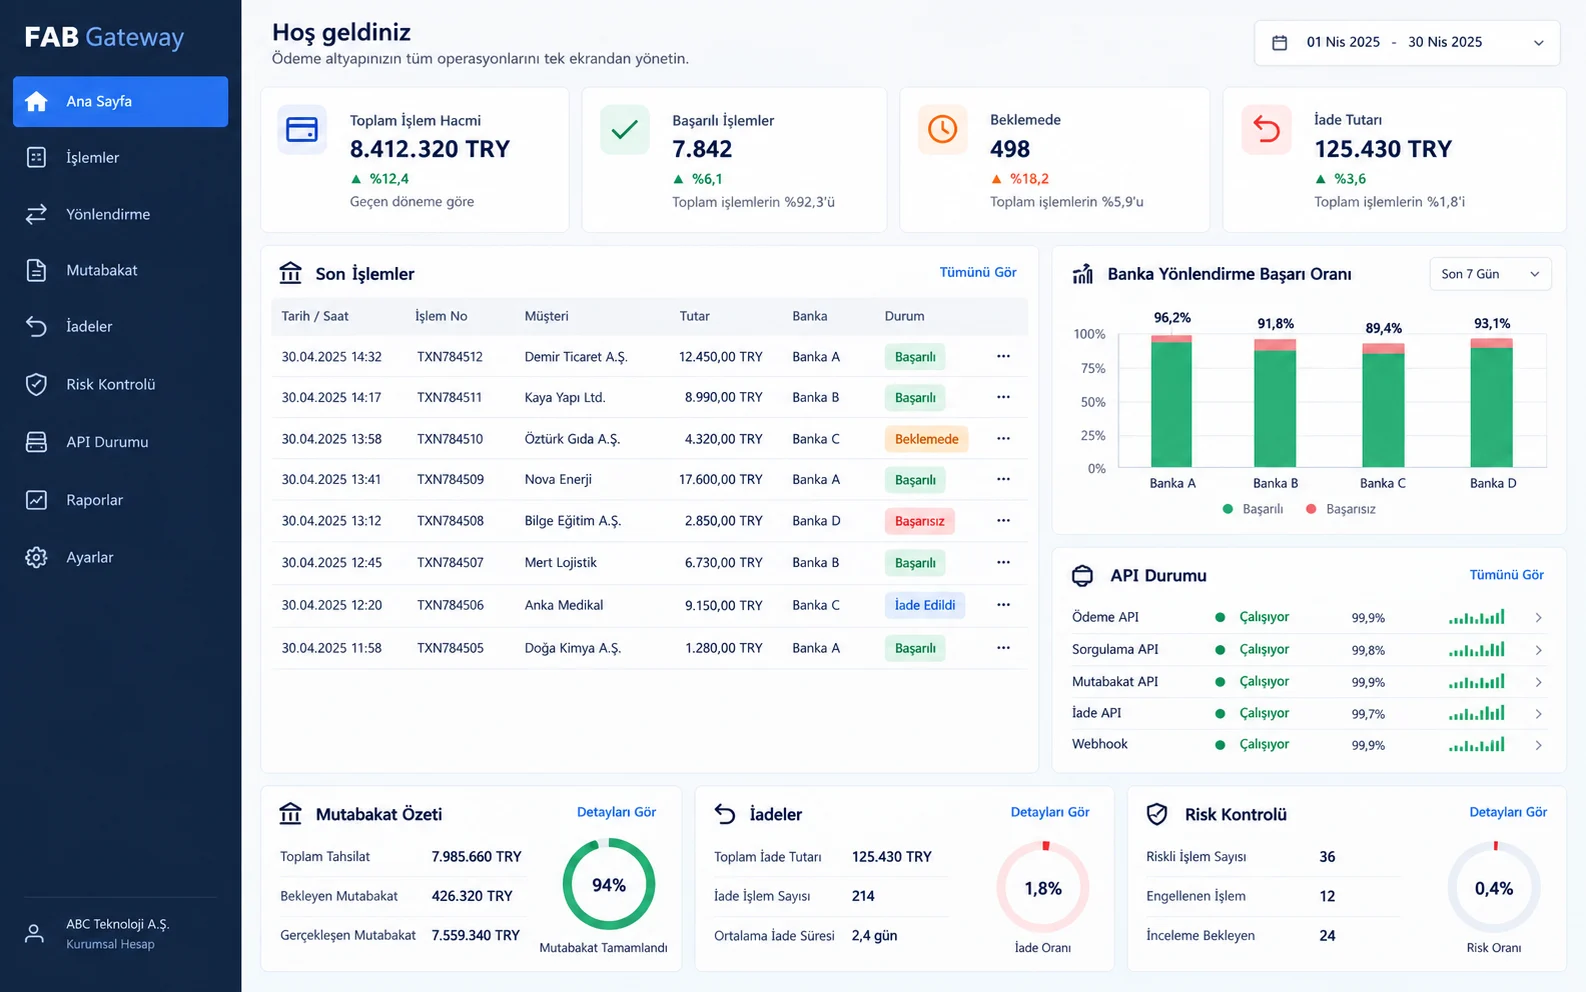Click the calendar icon in date range picker
The image size is (1586, 992).
pos(1279,42)
